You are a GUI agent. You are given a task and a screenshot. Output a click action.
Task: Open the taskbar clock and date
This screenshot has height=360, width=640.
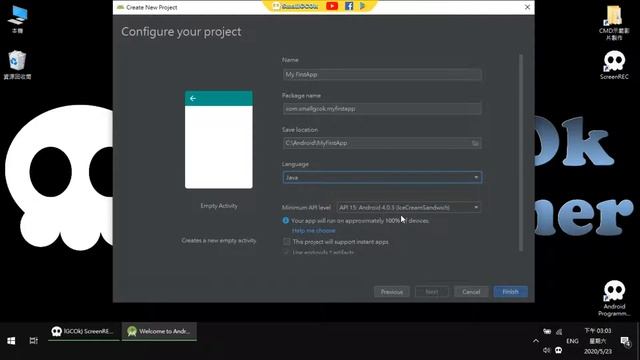[x=598, y=341]
